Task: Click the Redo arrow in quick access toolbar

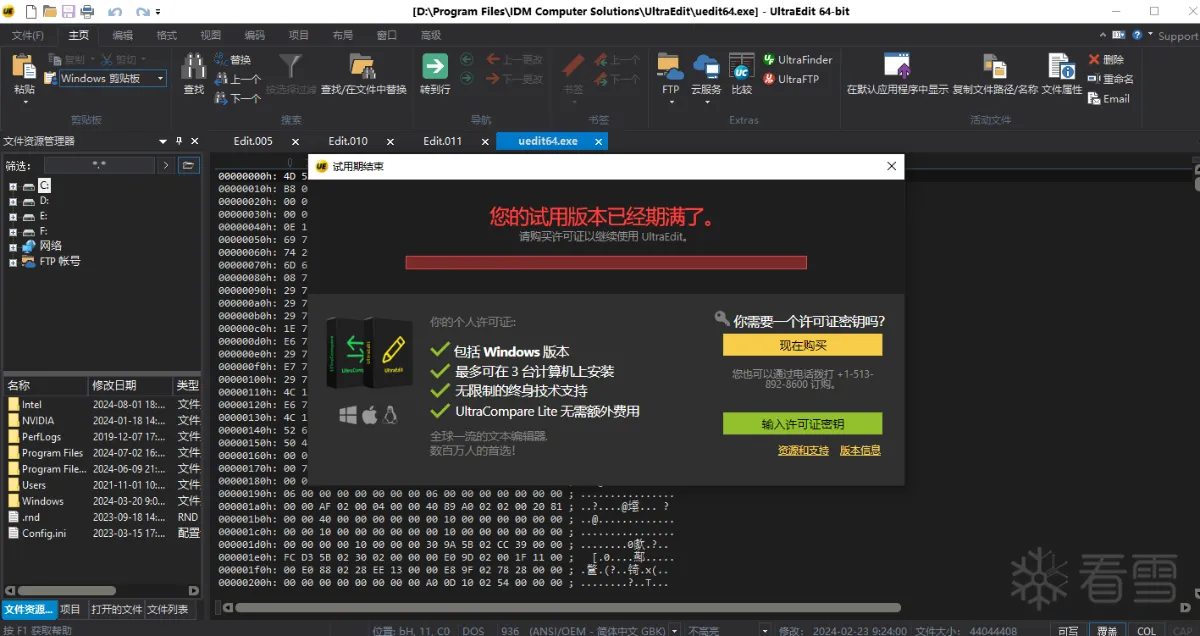Action: tap(143, 11)
